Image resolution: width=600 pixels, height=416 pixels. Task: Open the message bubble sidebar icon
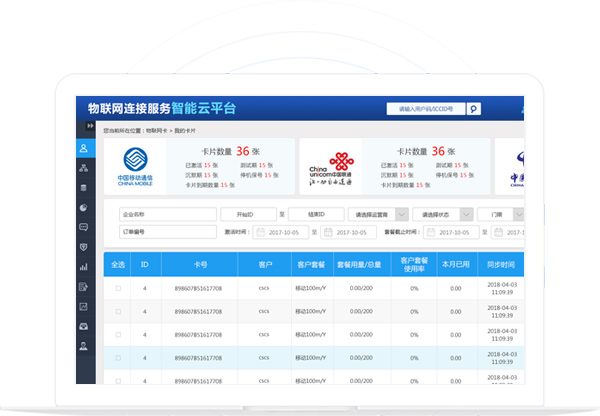pos(84,227)
